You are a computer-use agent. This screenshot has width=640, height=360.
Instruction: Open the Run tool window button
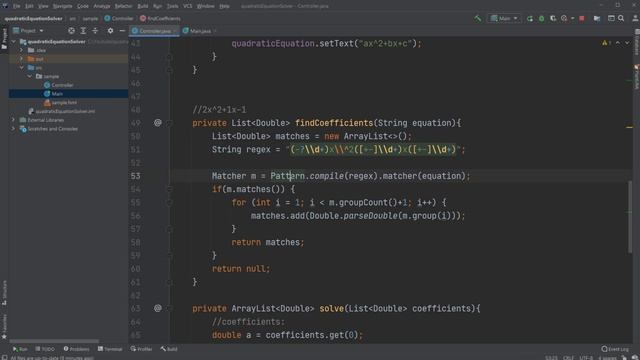click(x=20, y=349)
